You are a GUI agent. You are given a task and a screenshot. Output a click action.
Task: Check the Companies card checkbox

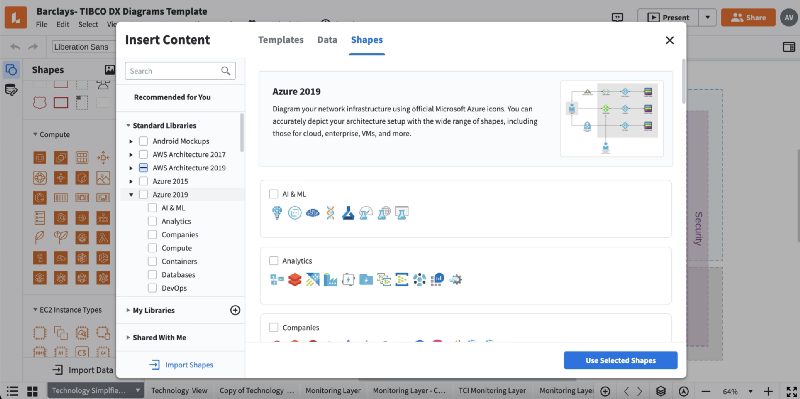[x=273, y=328]
